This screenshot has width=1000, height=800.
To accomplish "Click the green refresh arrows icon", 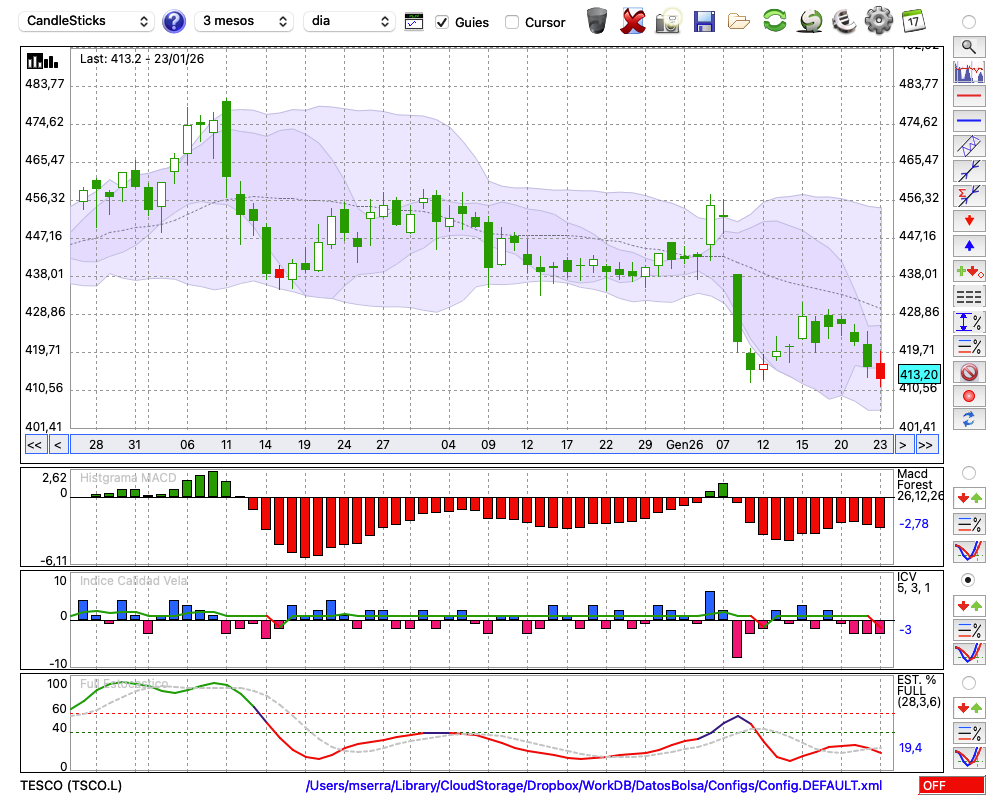I will point(774,21).
